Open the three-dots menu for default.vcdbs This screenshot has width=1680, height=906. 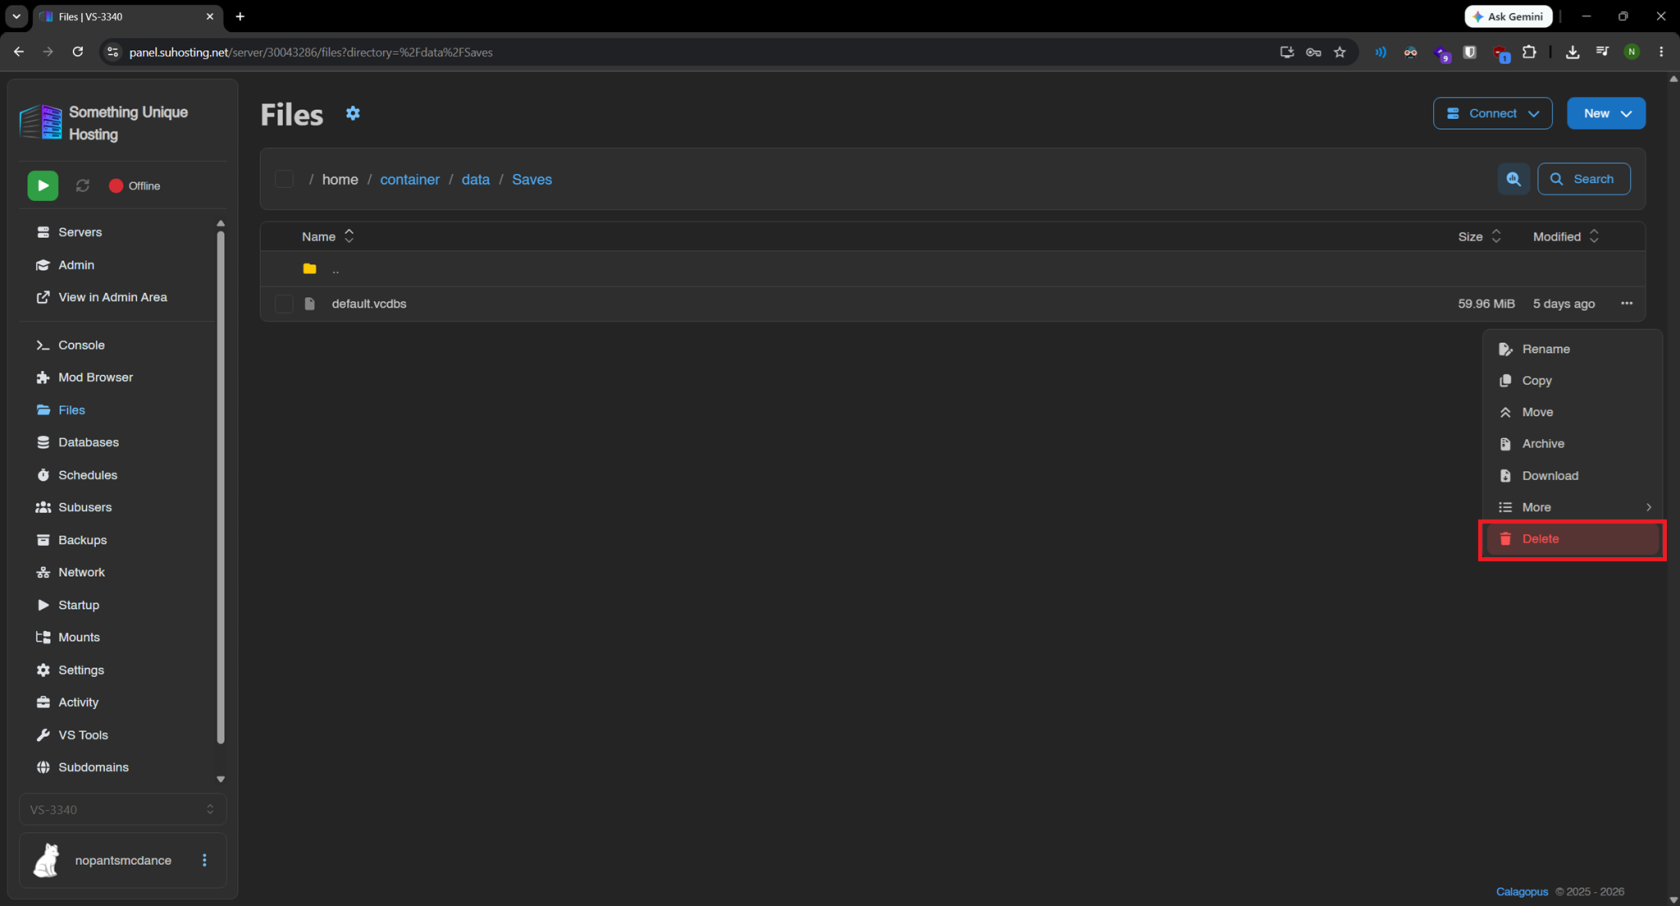[x=1627, y=304]
